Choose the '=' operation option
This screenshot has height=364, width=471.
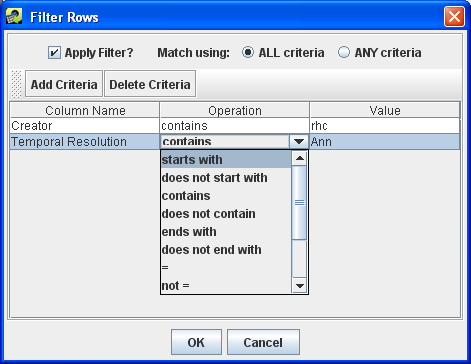[226, 268]
